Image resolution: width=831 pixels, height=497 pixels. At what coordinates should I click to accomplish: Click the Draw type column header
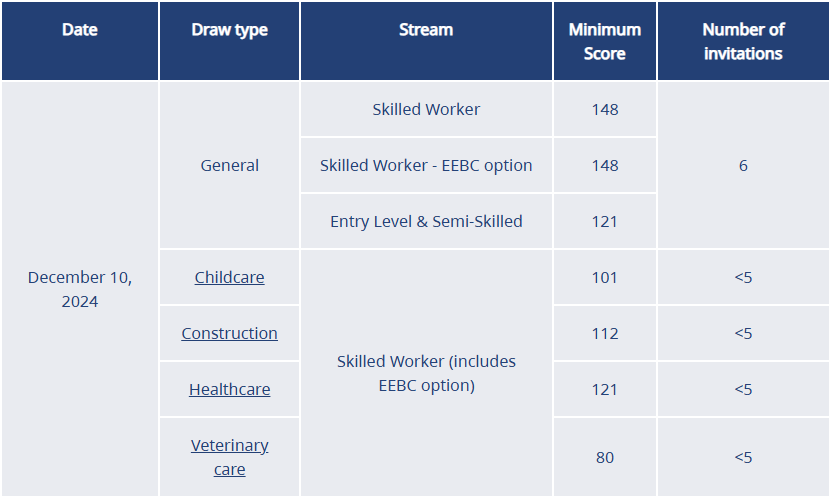point(229,41)
